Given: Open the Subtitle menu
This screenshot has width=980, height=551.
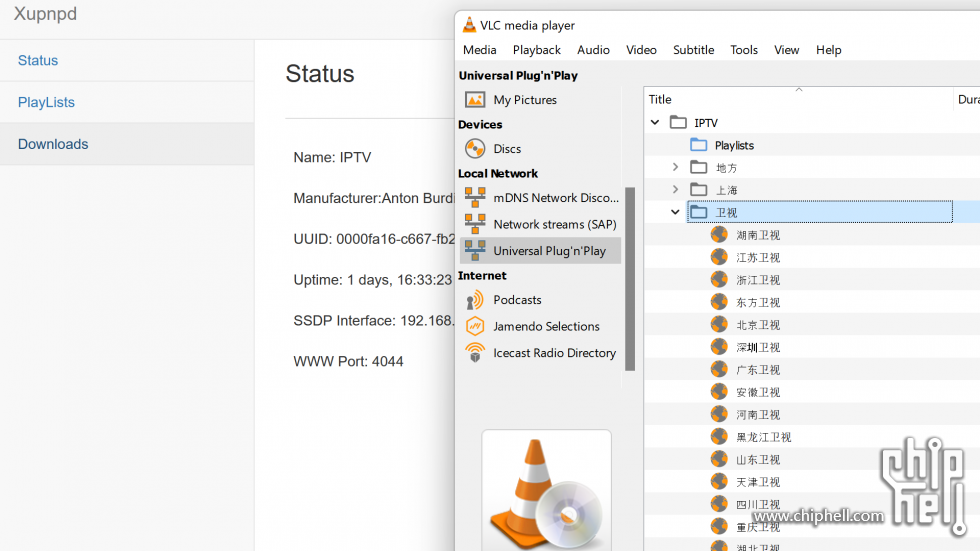Looking at the screenshot, I should [693, 50].
